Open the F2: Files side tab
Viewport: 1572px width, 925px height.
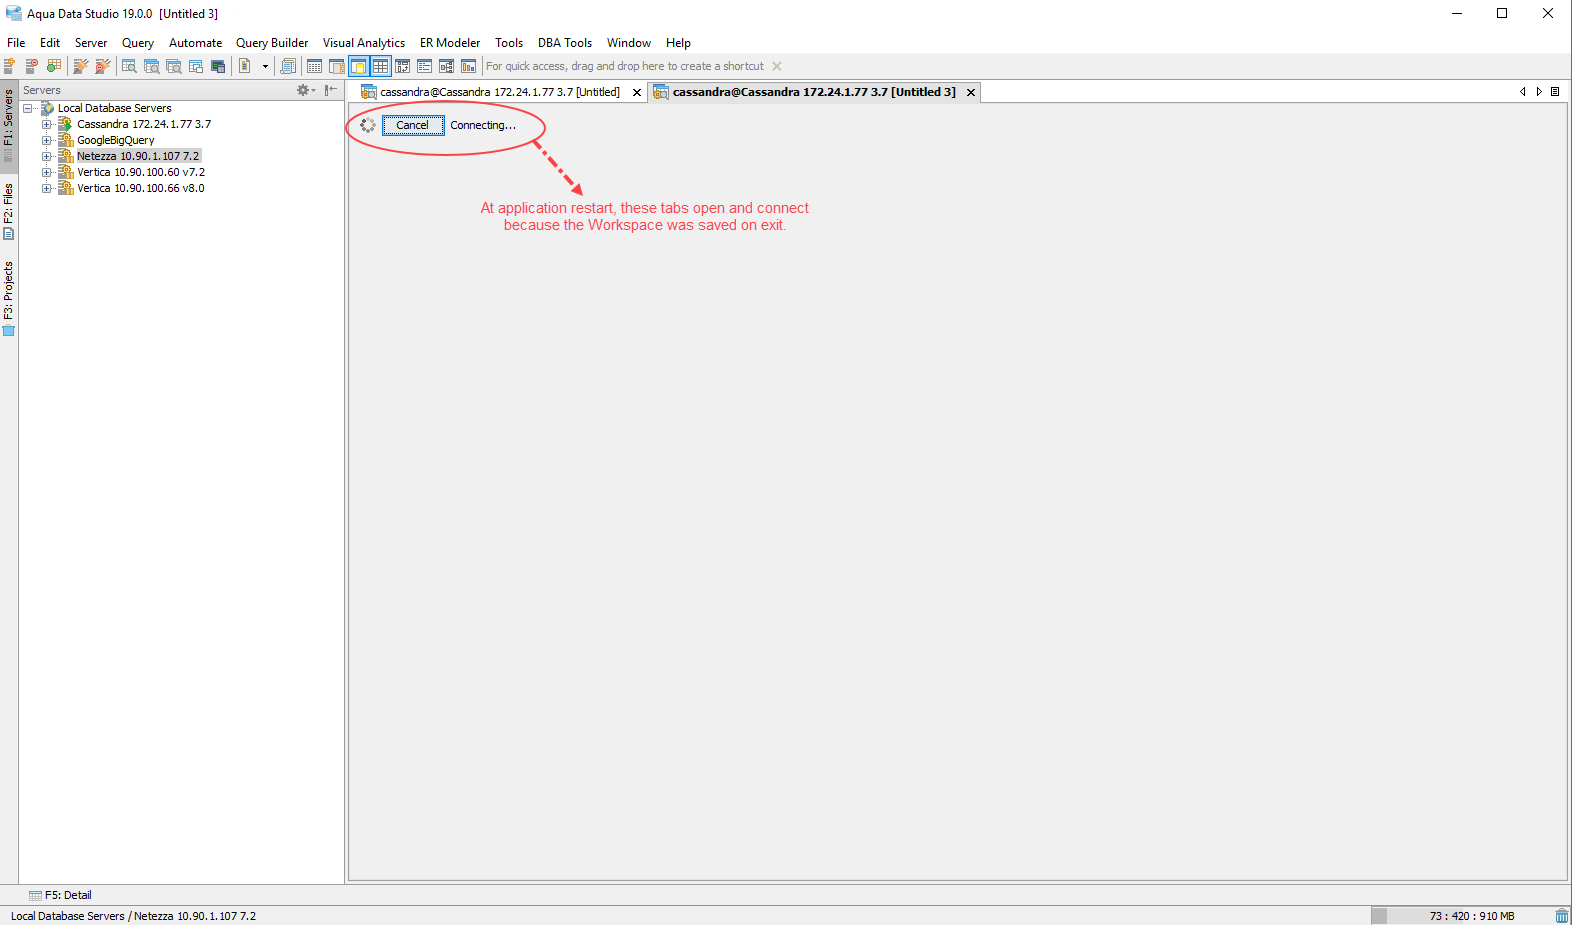[x=9, y=211]
